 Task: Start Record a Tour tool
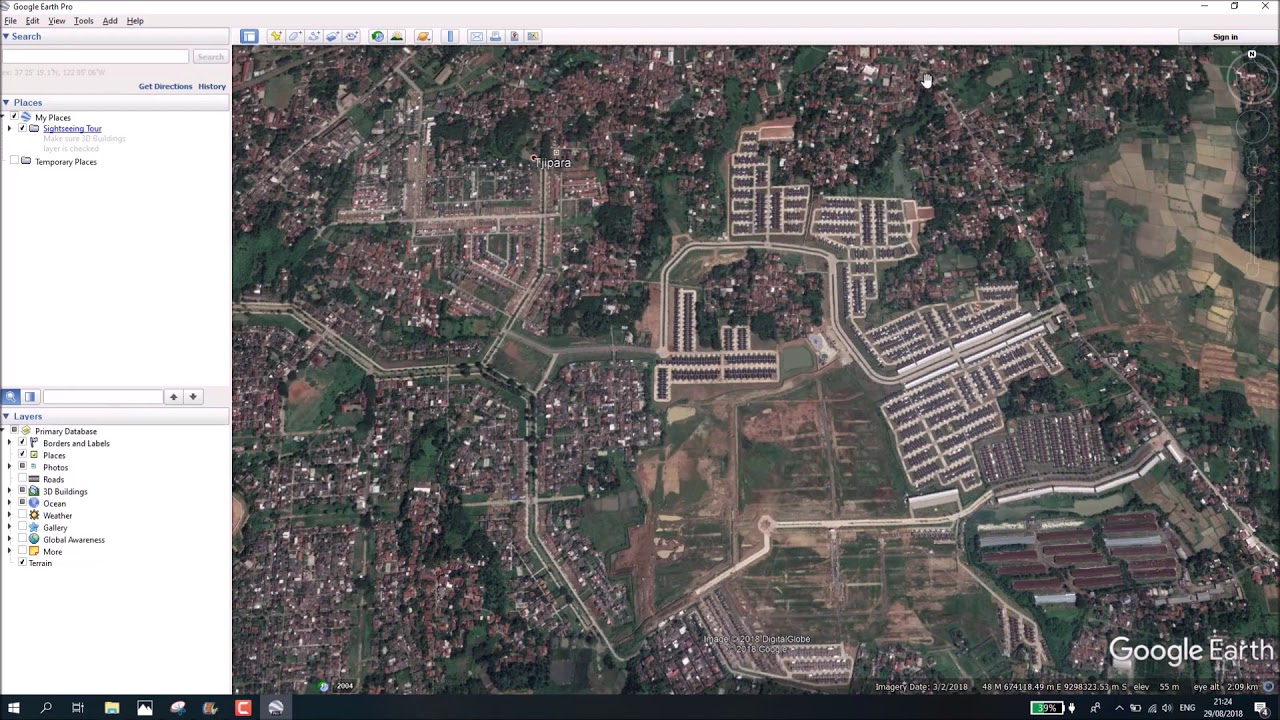tap(352, 37)
